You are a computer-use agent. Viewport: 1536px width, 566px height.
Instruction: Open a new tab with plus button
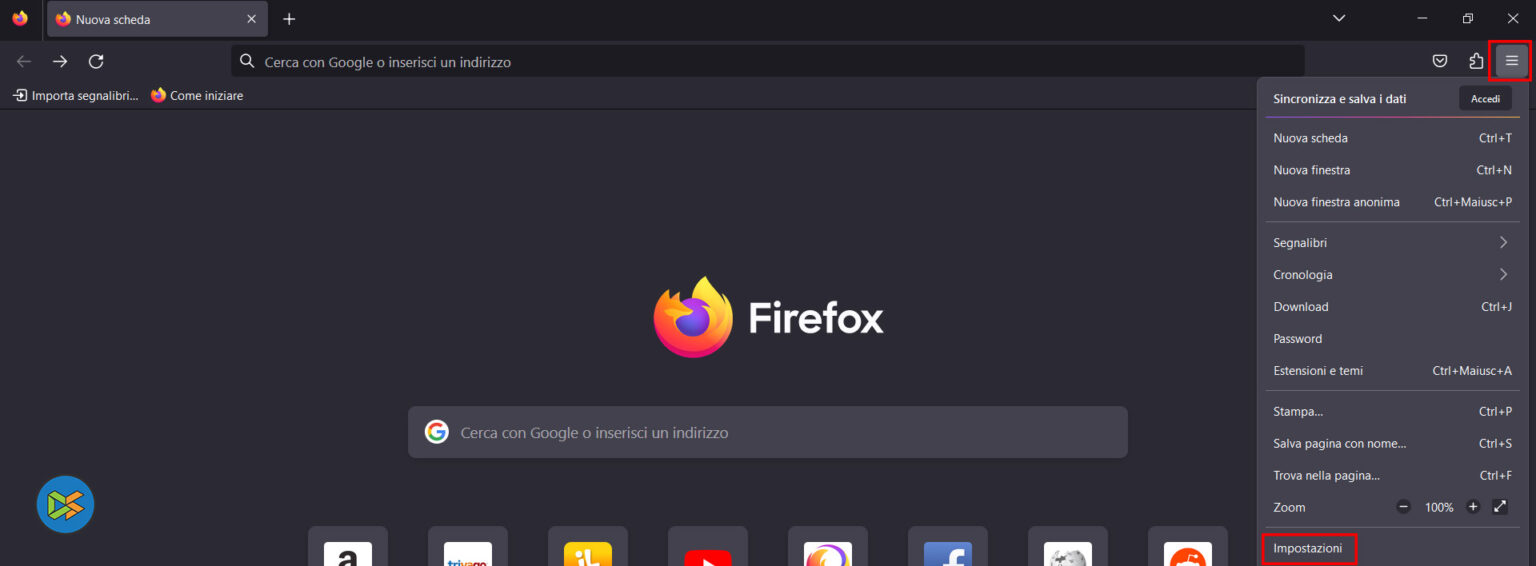pyautogui.click(x=289, y=19)
